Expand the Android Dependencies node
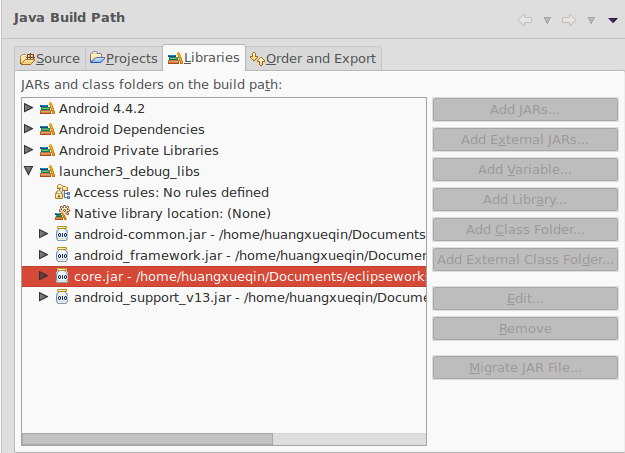The width and height of the screenshot is (625, 453). [28, 128]
